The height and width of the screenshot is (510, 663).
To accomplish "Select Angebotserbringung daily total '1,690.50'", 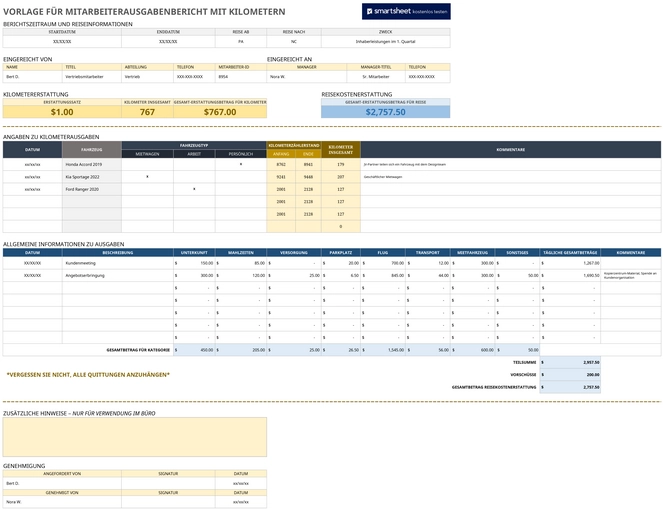I will point(570,275).
